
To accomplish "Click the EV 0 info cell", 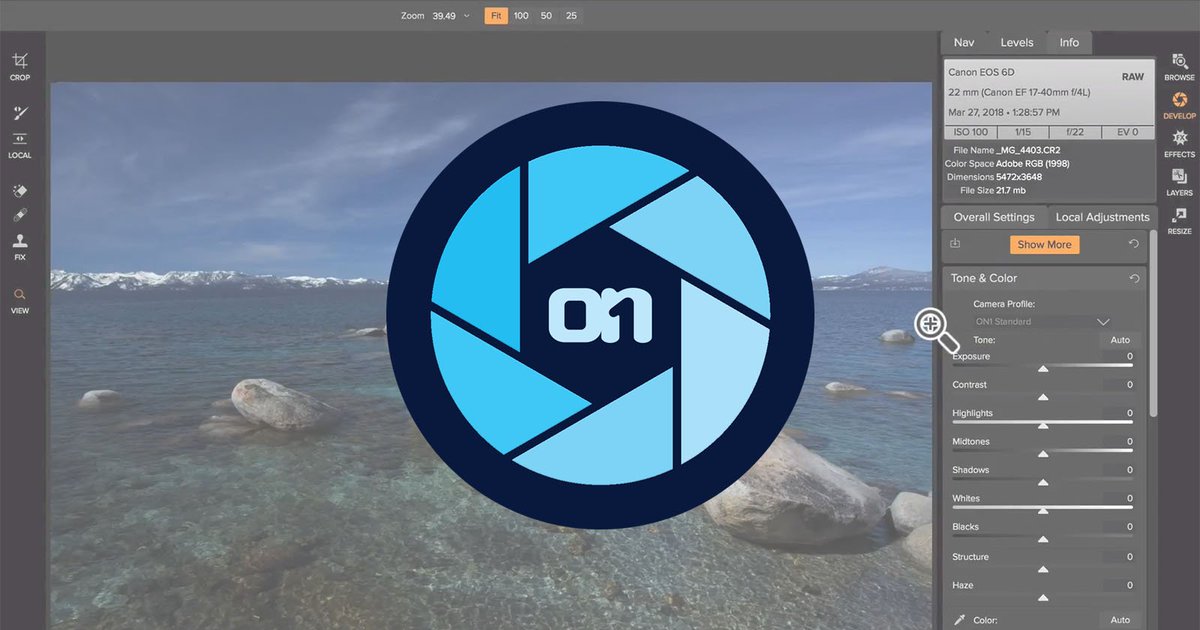I will point(1128,132).
